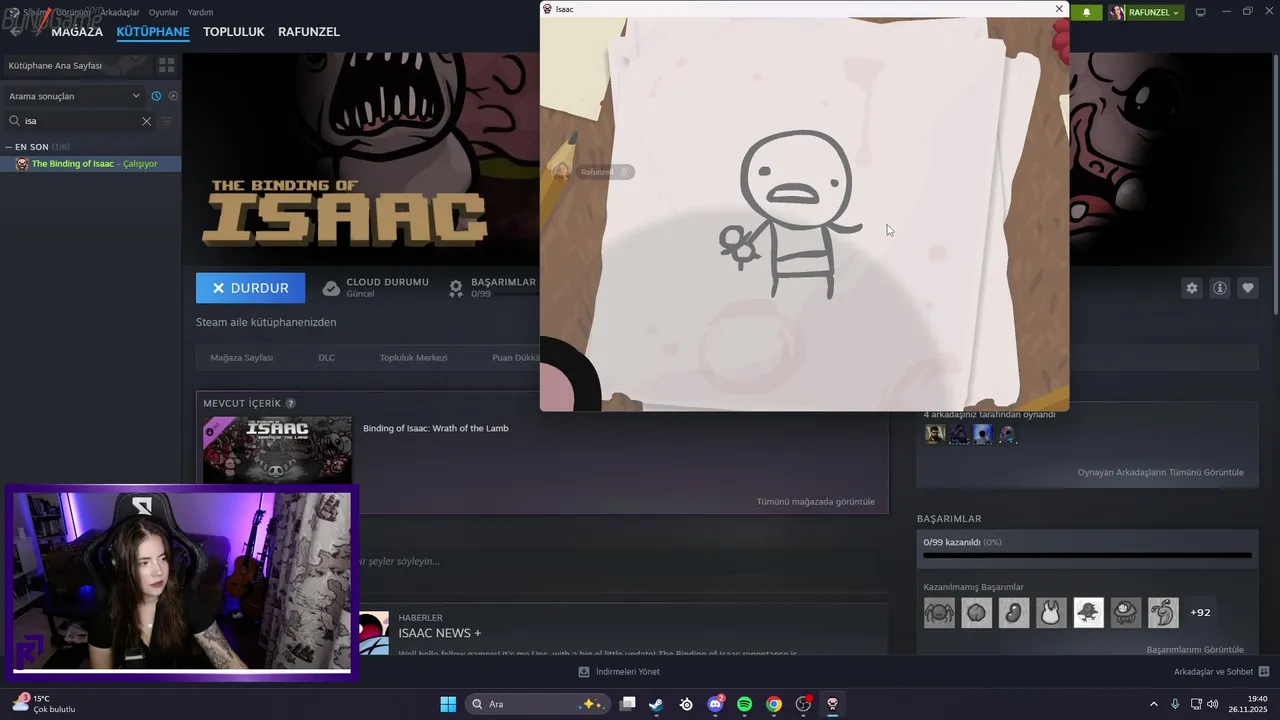Sort library by recent activity clock icon
Image resolution: width=1280 pixels, height=720 pixels.
[156, 96]
